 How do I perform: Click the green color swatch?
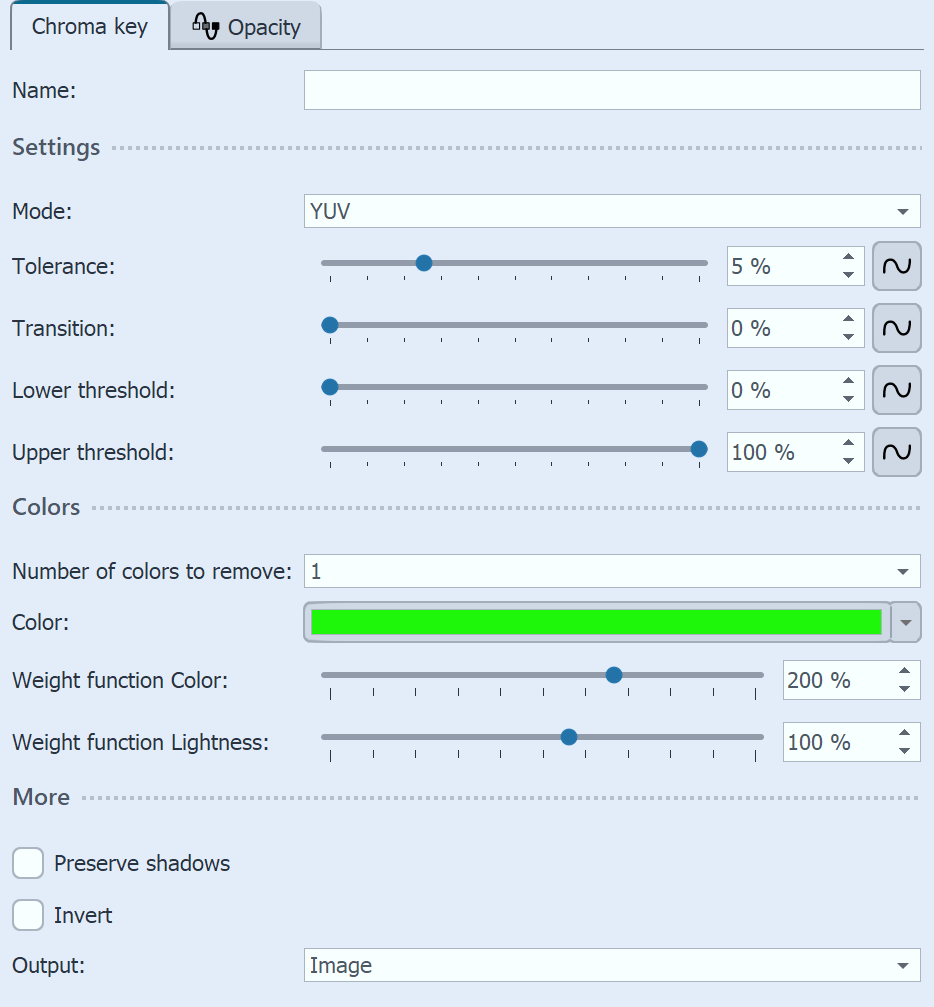tap(595, 621)
